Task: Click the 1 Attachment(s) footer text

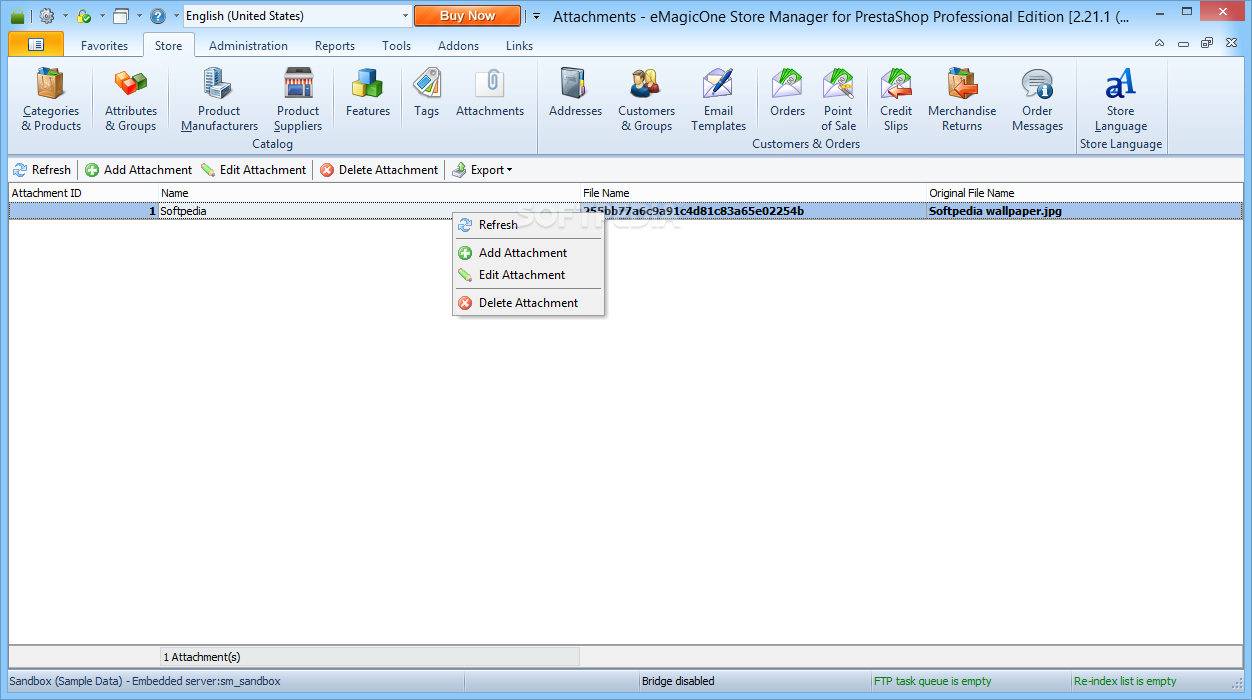Action: point(202,657)
